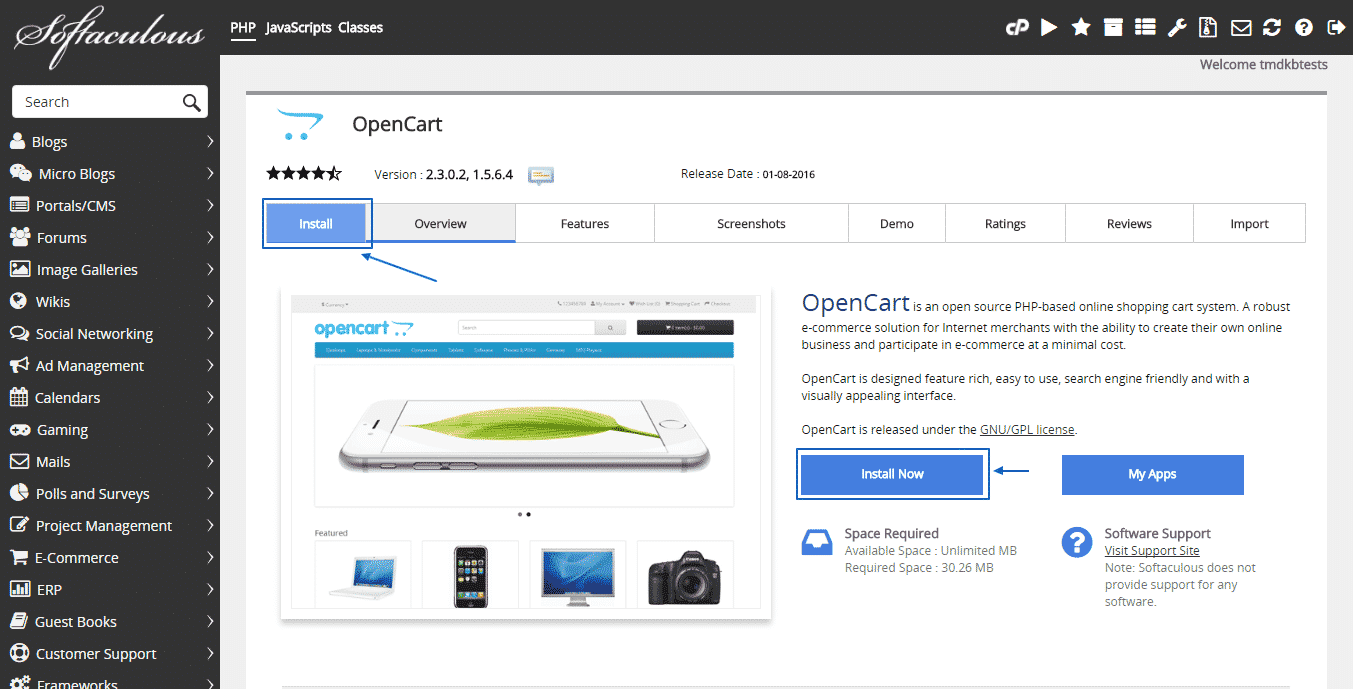Click the Forums people icon
This screenshot has height=689, width=1353.
[x=20, y=237]
